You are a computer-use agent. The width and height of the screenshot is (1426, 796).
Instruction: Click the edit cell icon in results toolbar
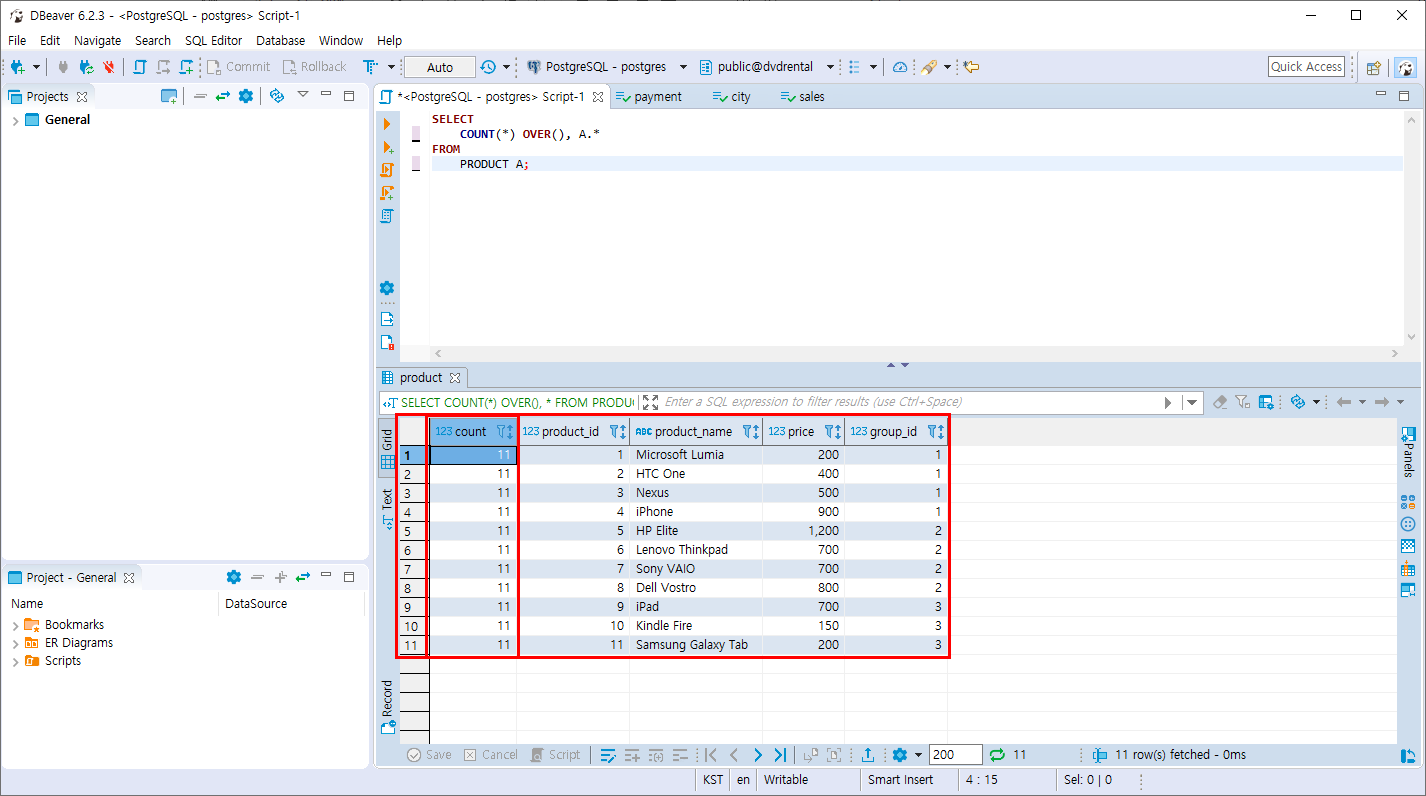[608, 755]
